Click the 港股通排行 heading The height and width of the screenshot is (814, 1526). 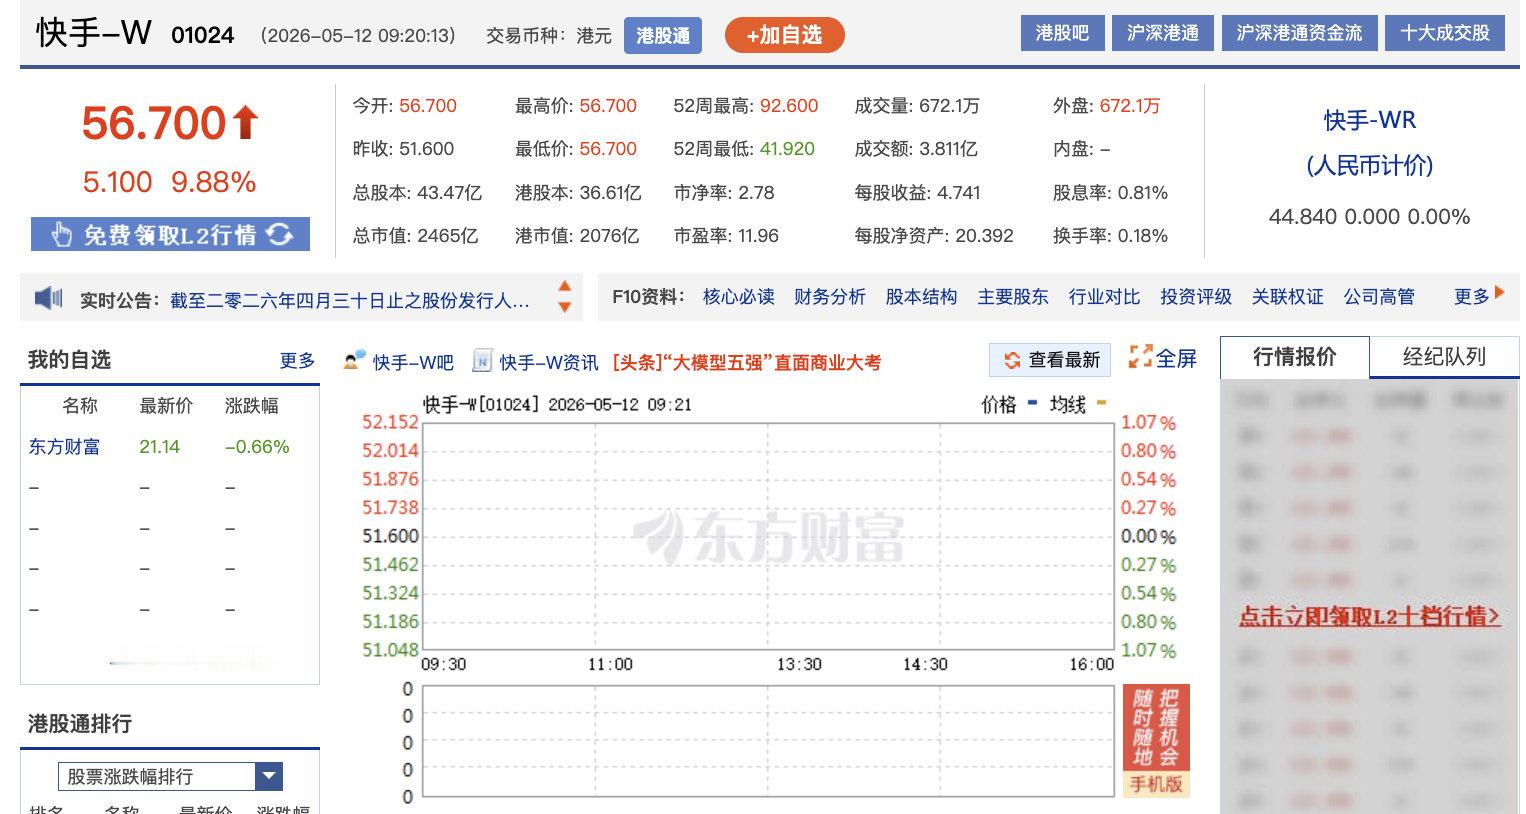coord(80,724)
